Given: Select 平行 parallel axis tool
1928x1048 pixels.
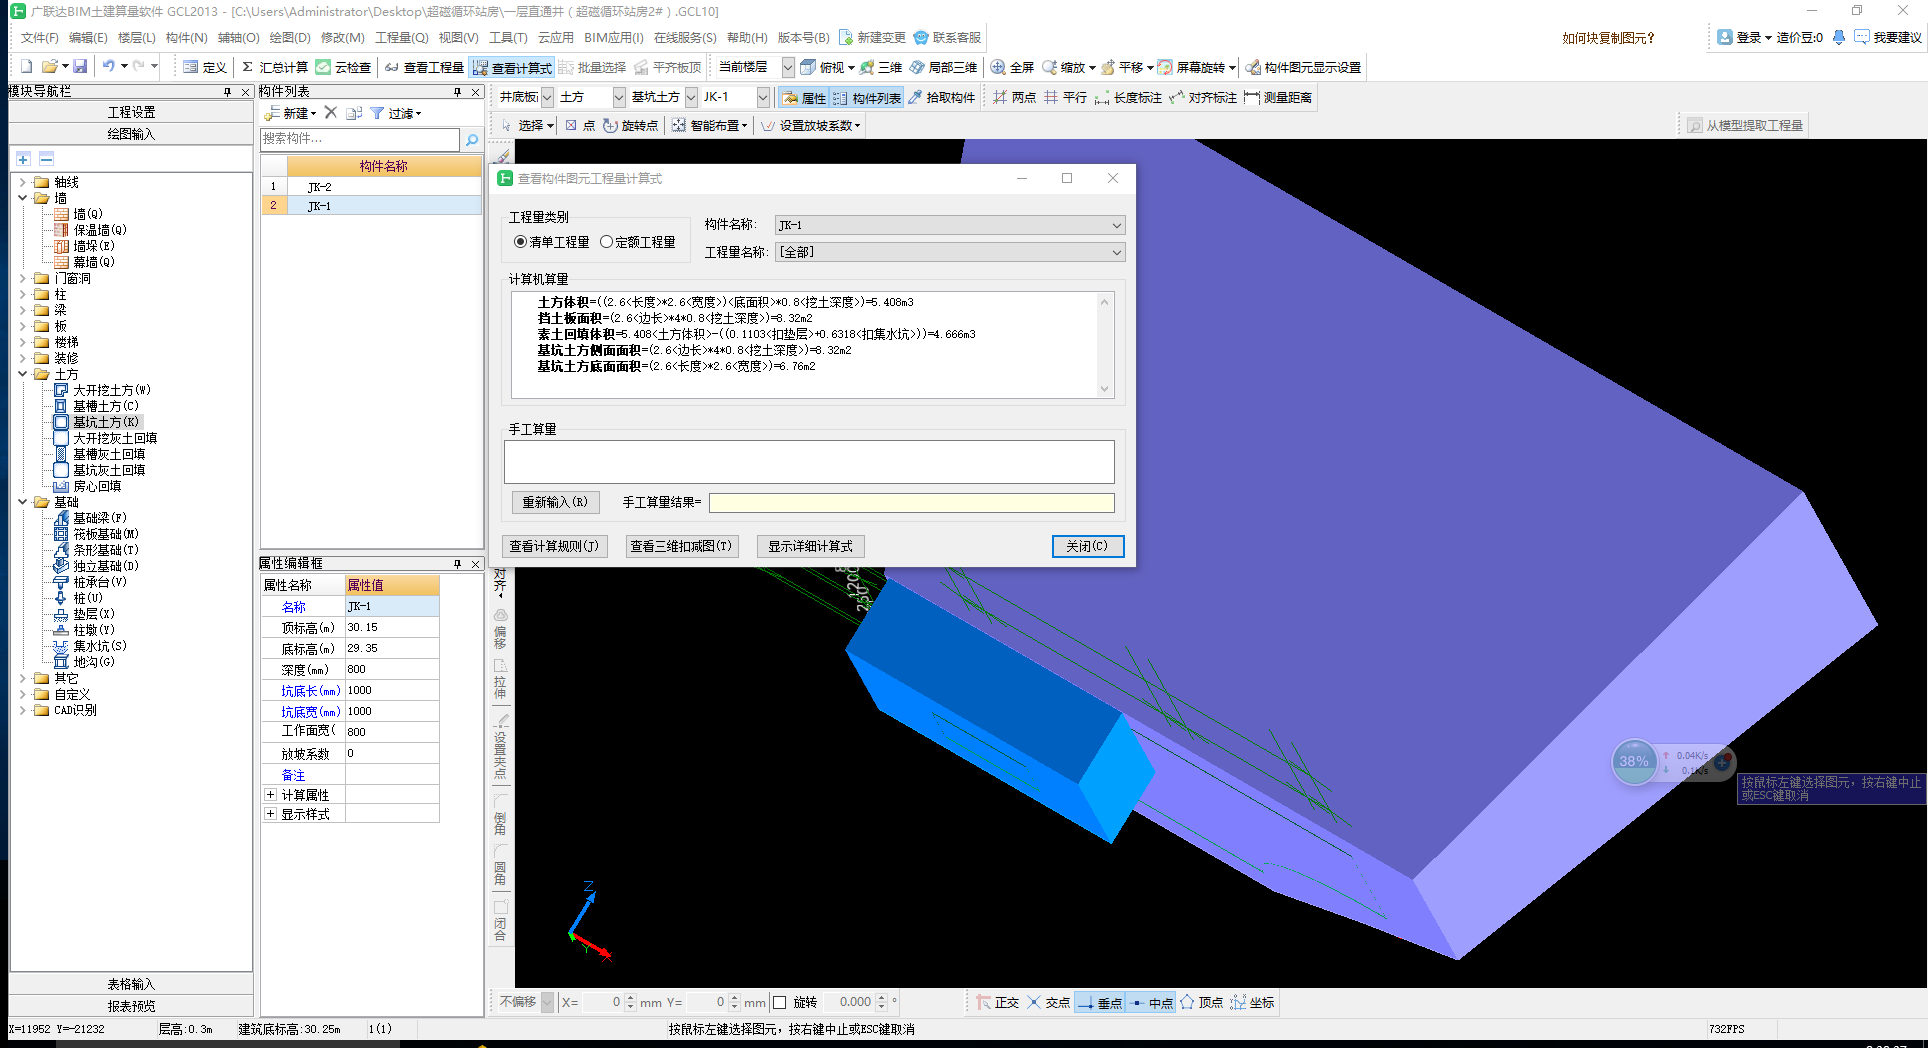Looking at the screenshot, I should coord(1066,97).
